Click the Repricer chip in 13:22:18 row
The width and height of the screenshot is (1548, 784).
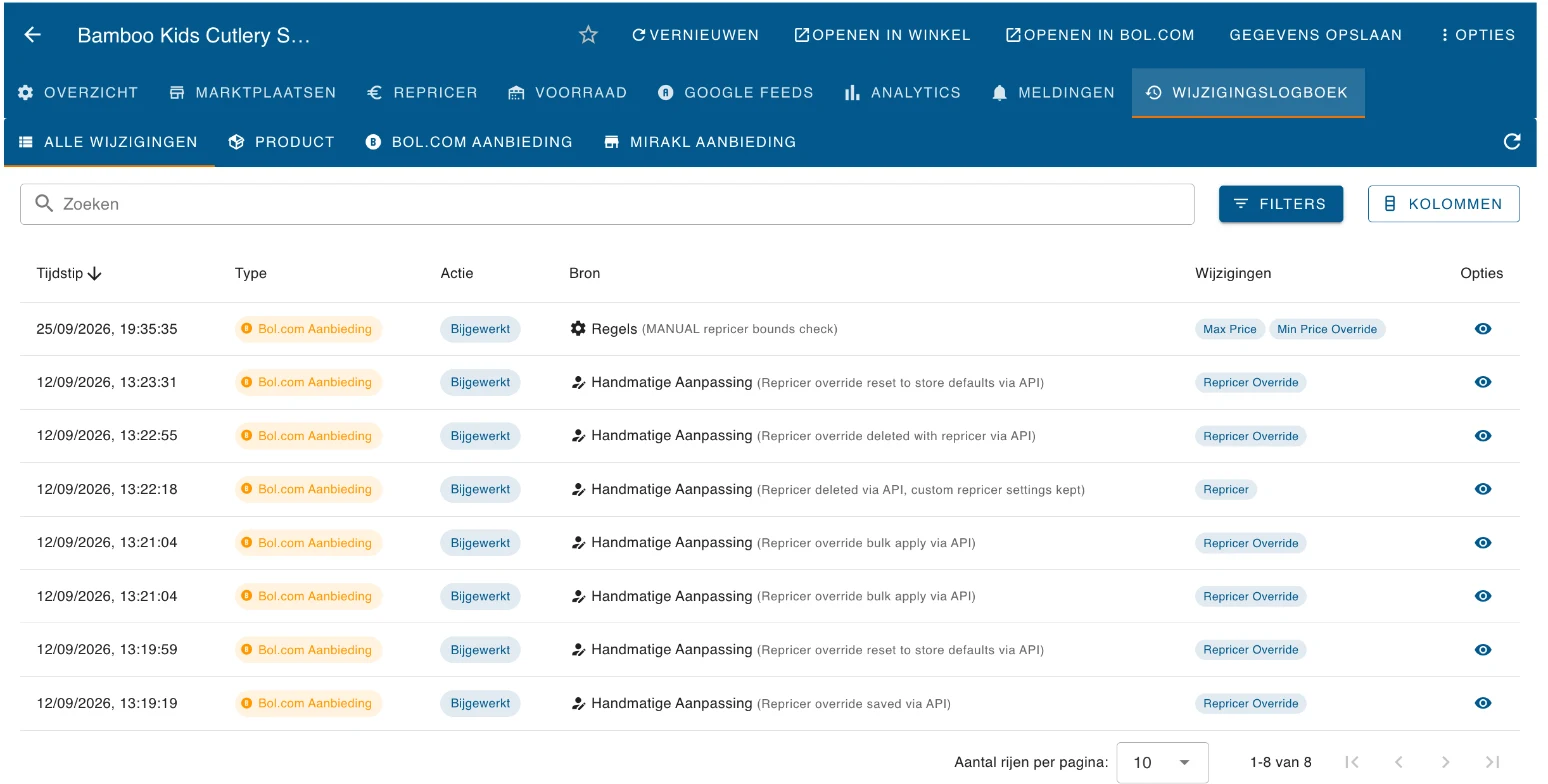tap(1226, 490)
